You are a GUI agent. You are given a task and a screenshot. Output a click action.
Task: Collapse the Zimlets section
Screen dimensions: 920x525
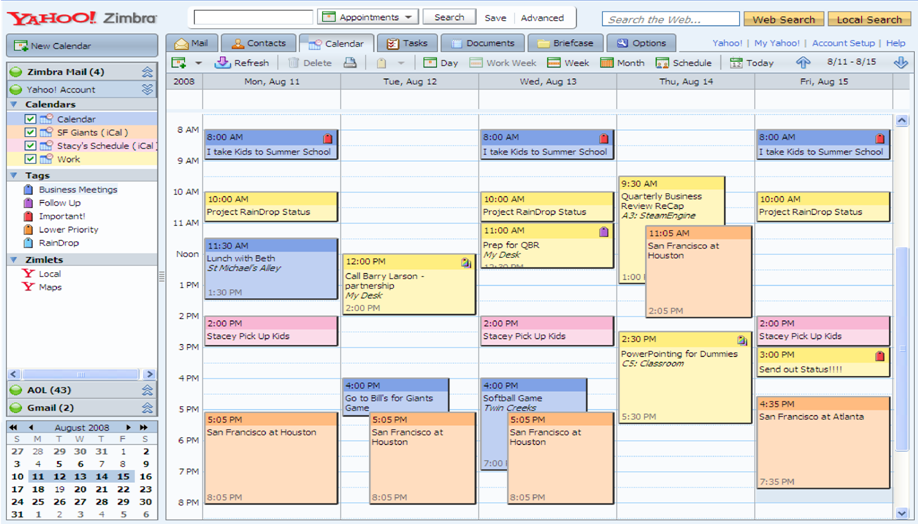click(14, 260)
